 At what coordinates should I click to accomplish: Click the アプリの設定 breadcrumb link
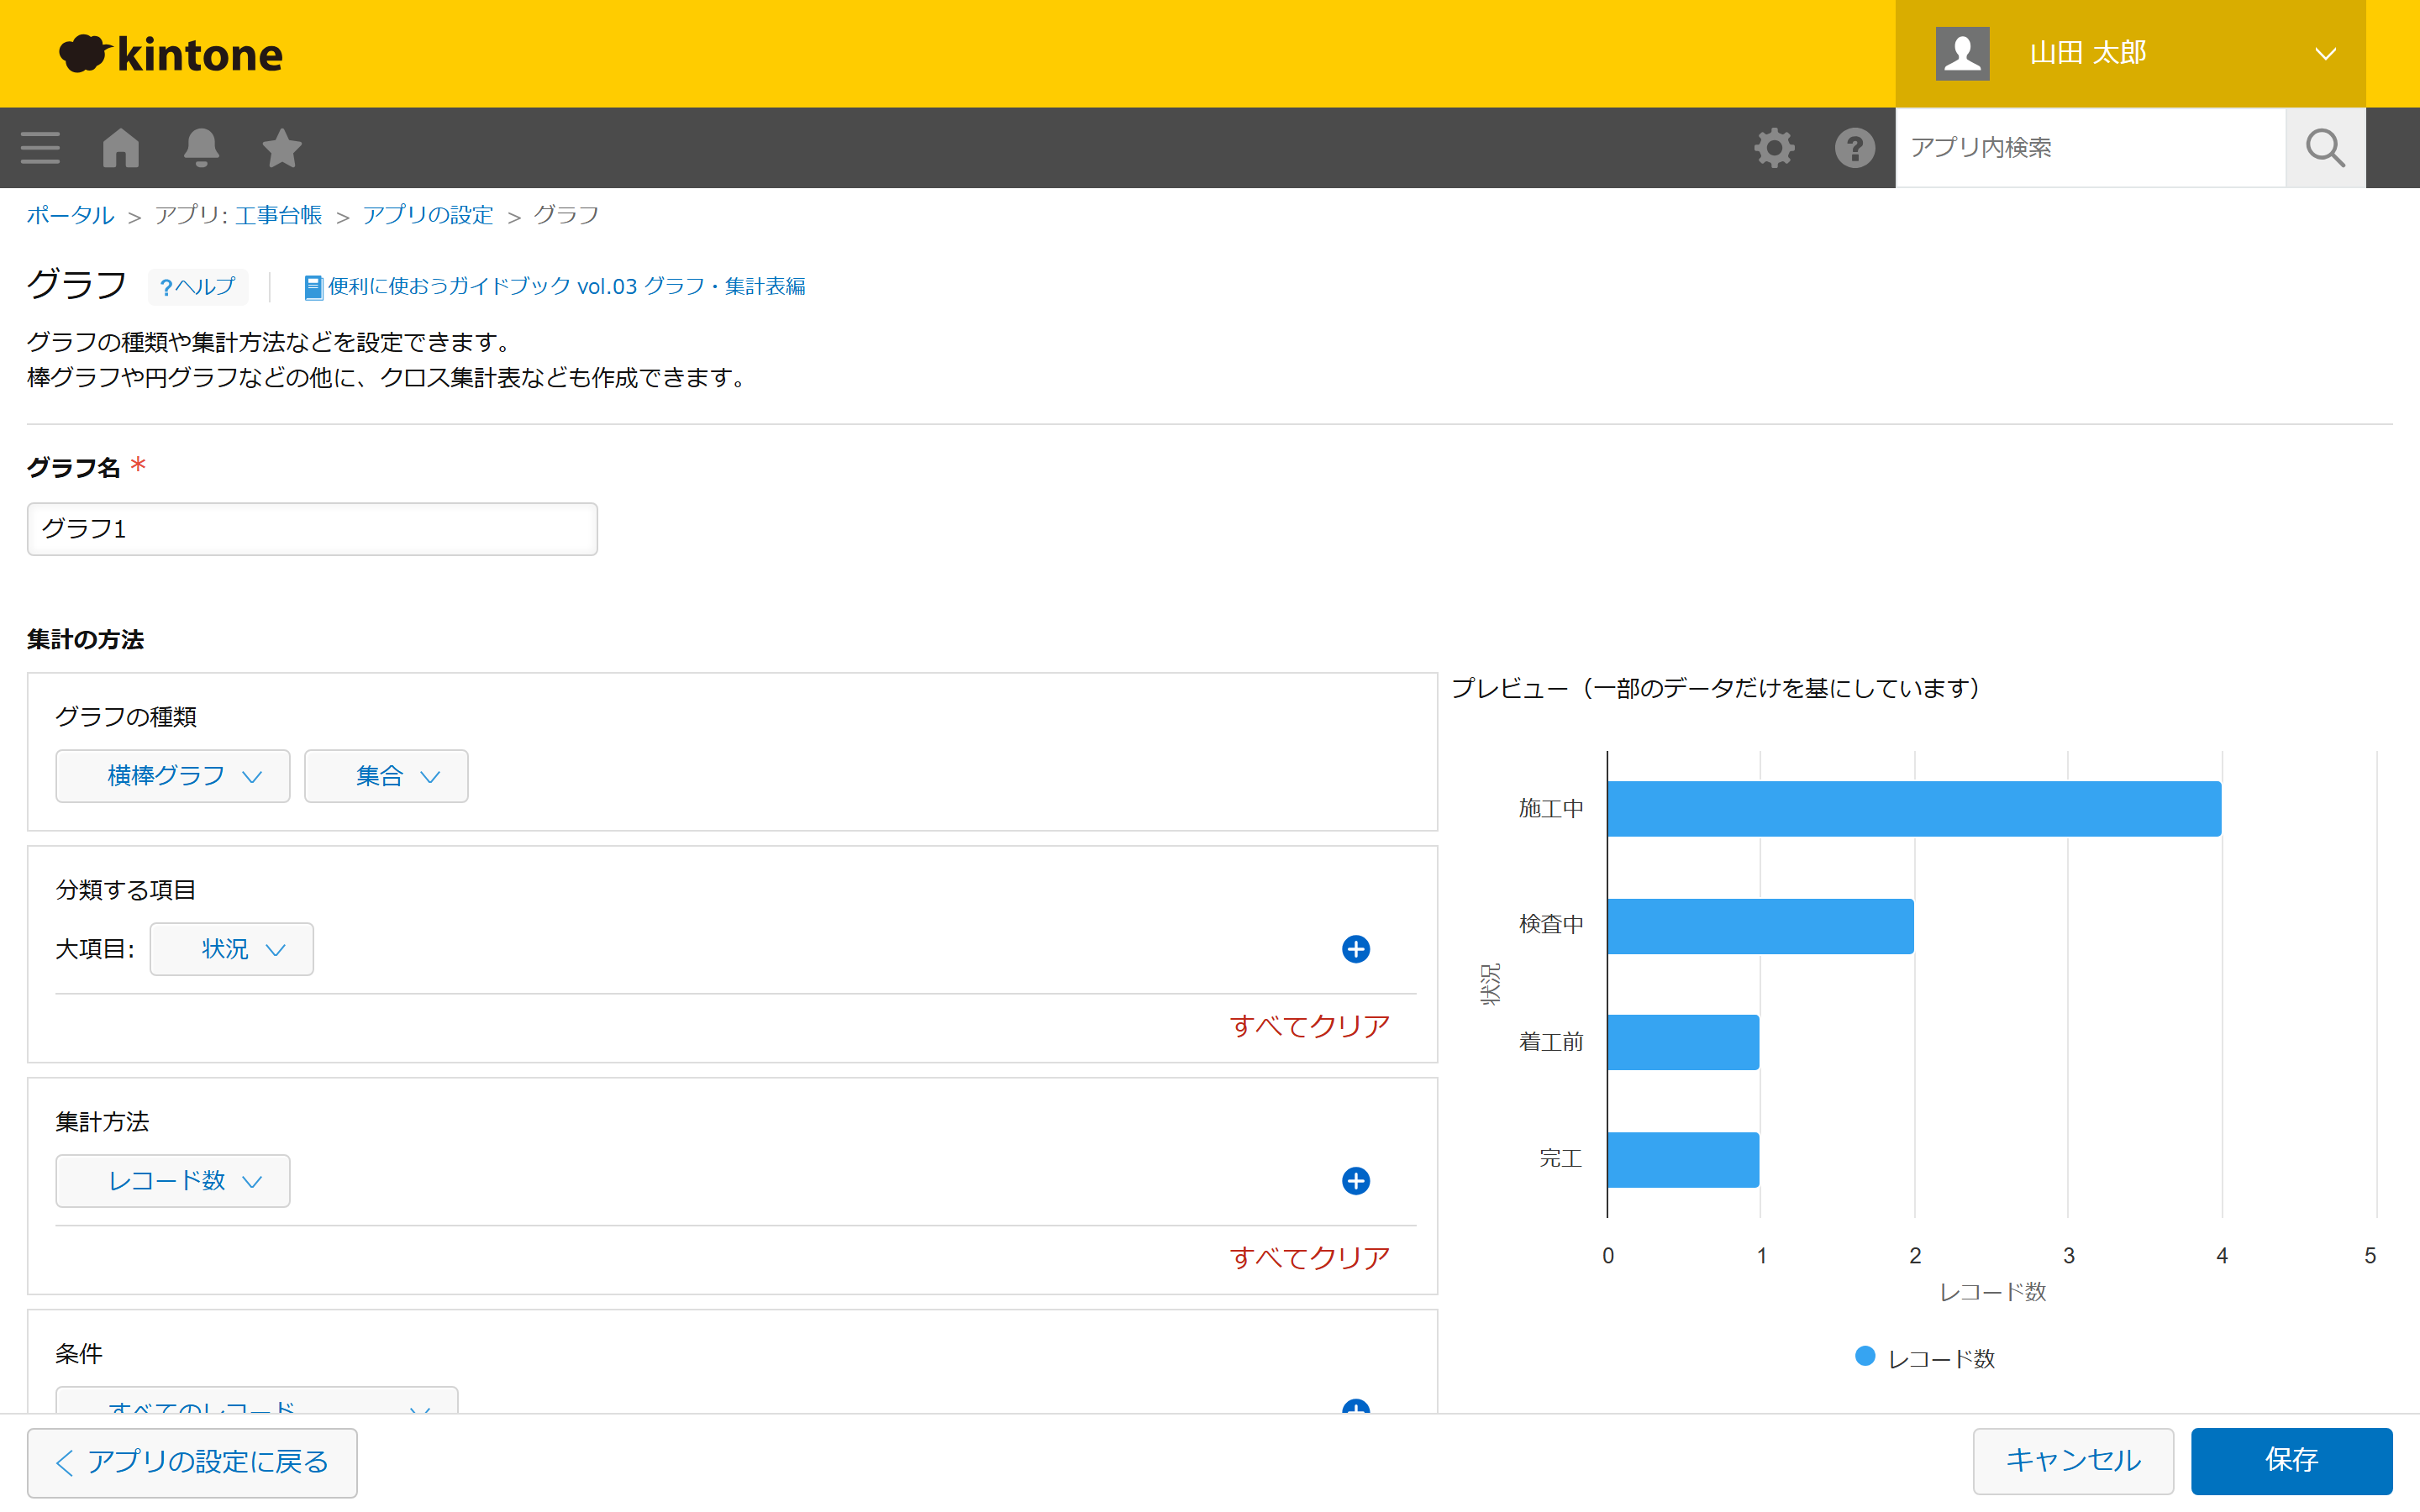(x=428, y=215)
